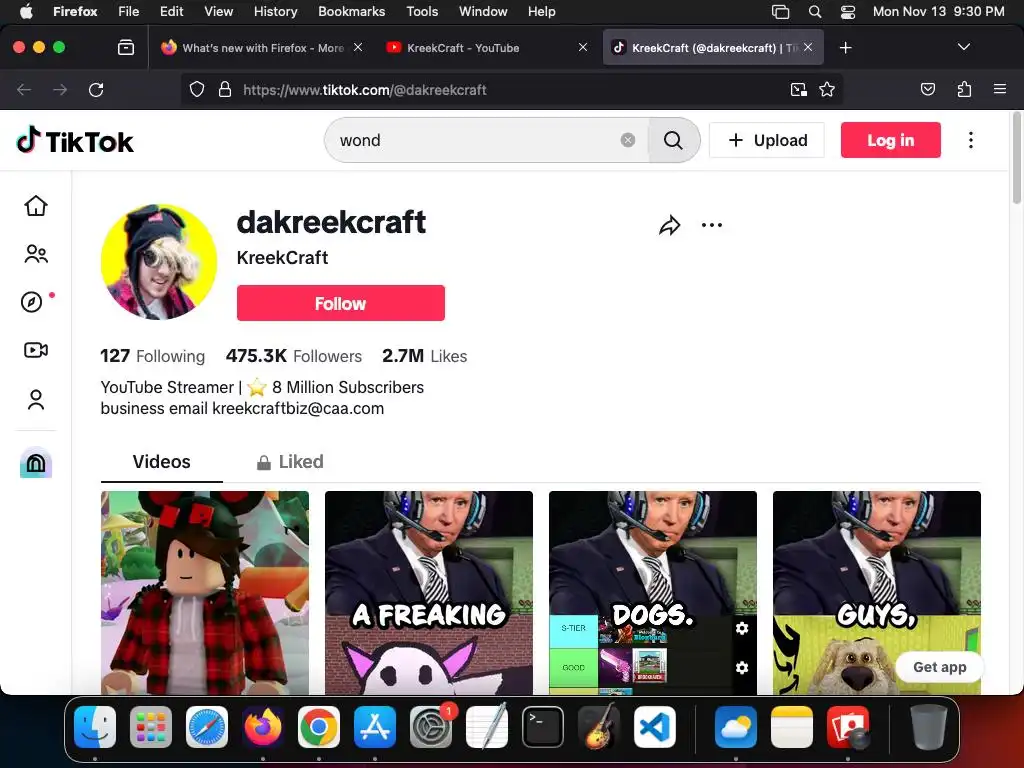Image resolution: width=1024 pixels, height=768 pixels.
Task: Open the 475.3K Followers count
Action: coord(293,356)
